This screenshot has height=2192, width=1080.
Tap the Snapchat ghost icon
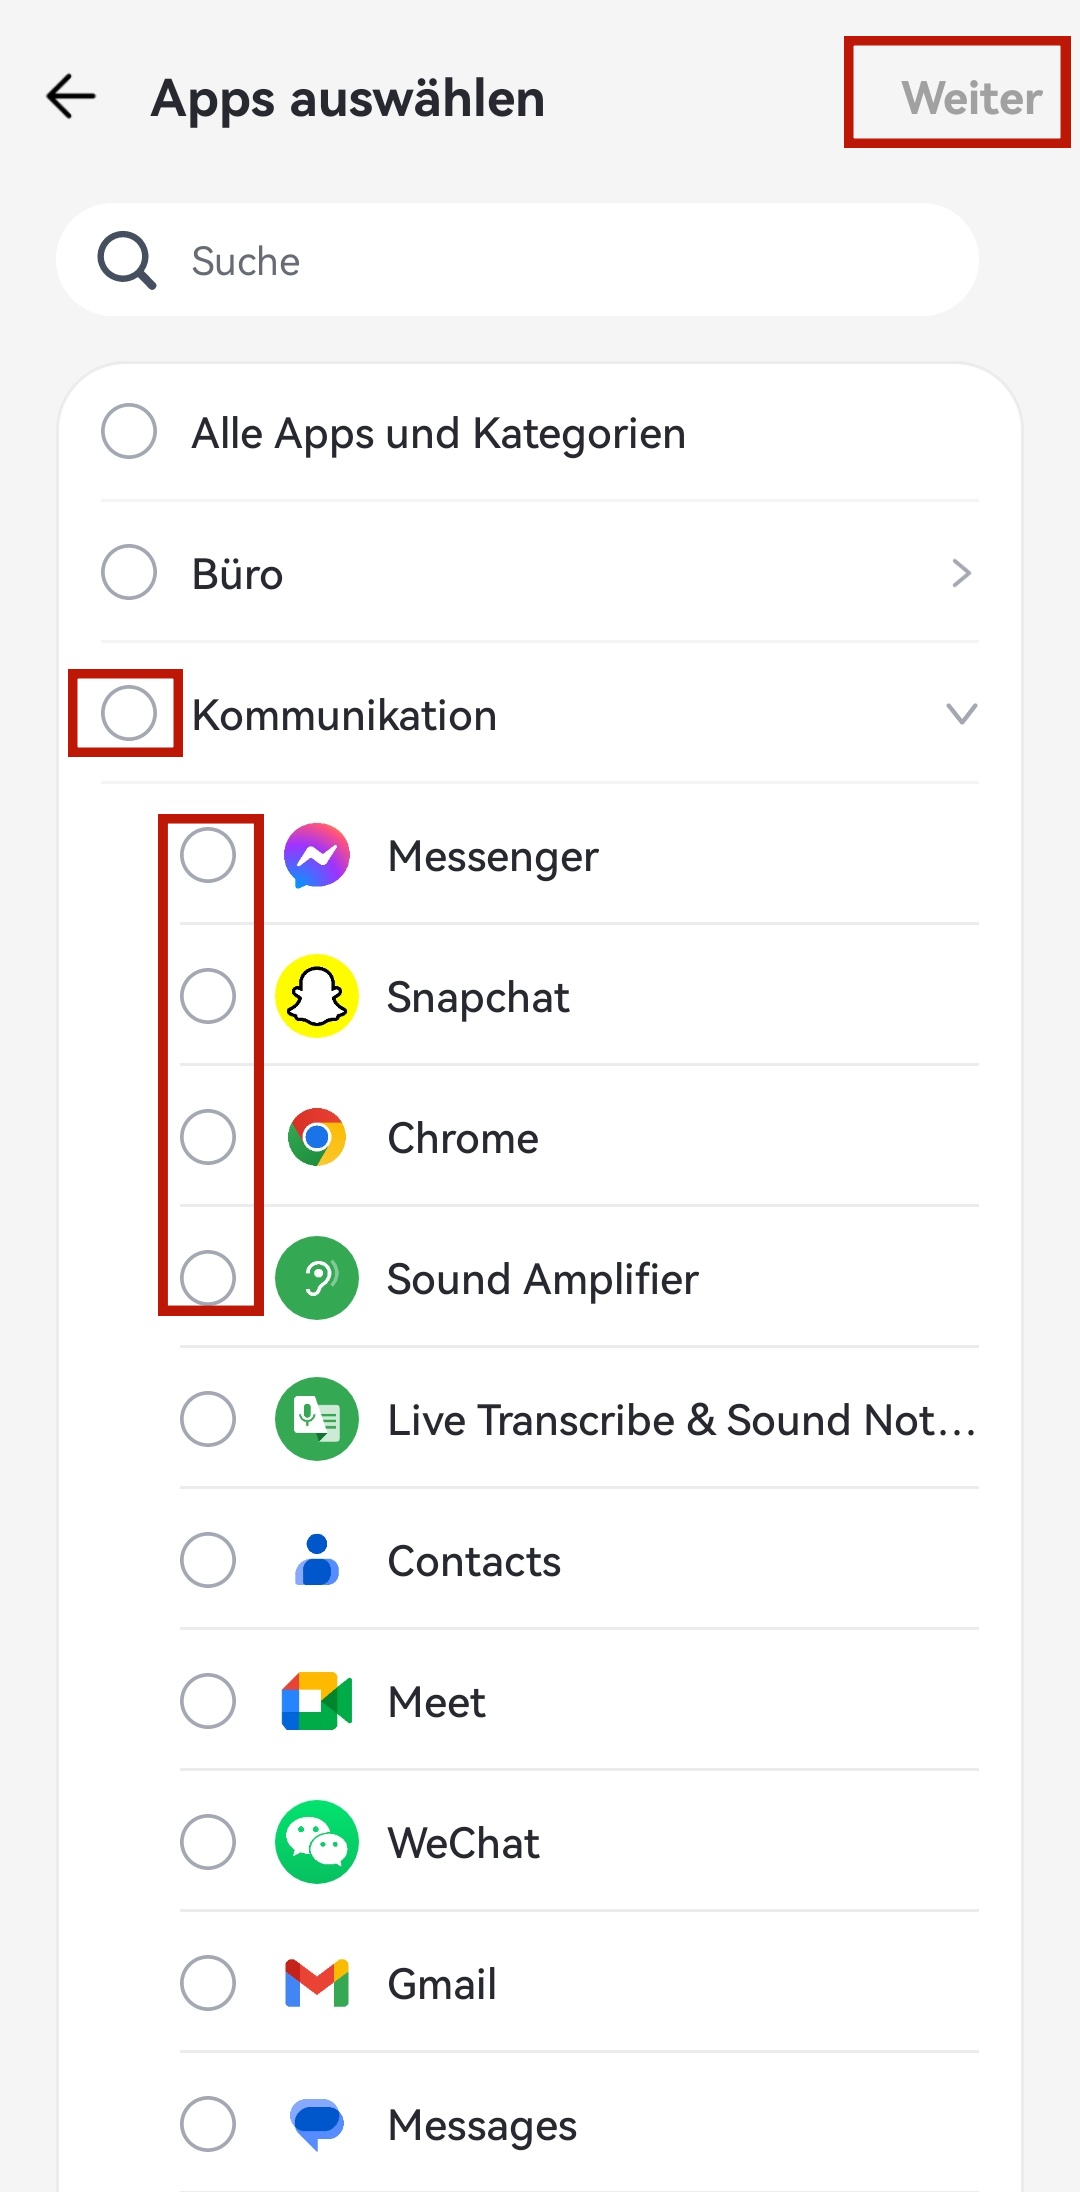(317, 997)
